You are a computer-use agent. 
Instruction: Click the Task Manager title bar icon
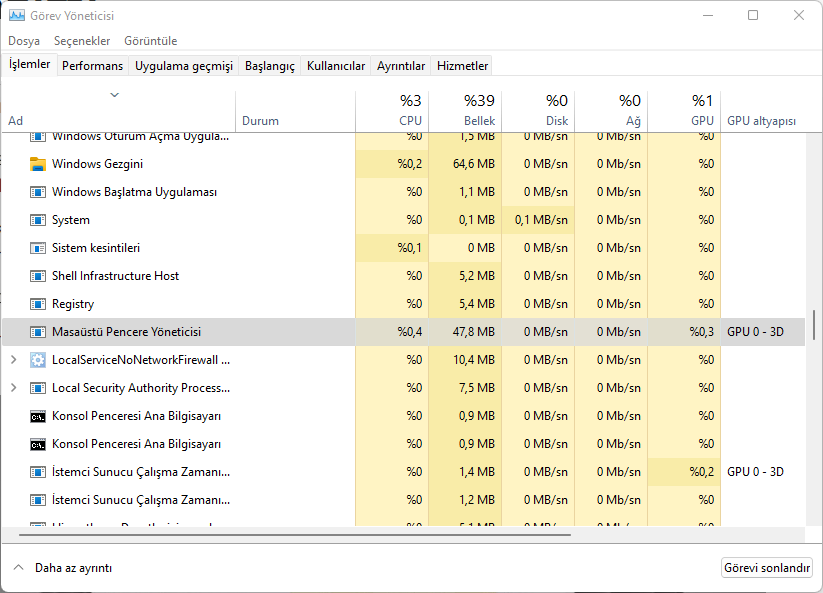[x=16, y=16]
